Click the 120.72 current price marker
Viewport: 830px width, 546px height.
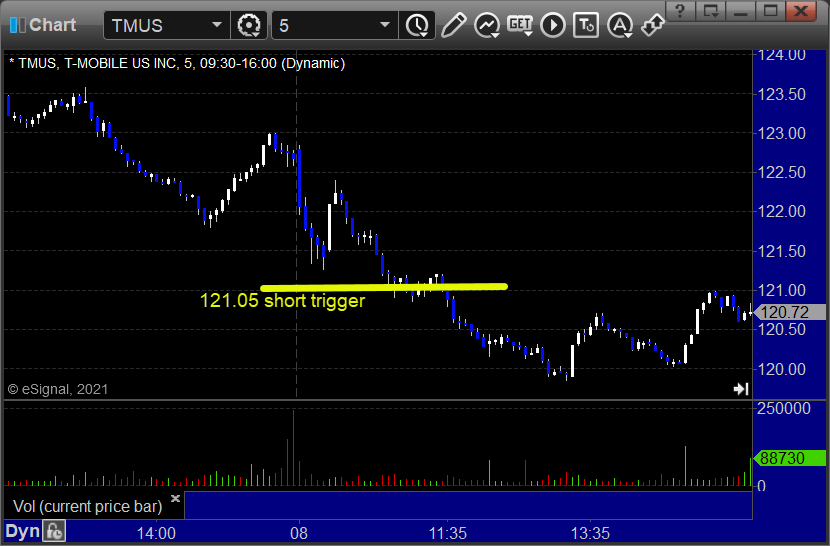click(790, 312)
